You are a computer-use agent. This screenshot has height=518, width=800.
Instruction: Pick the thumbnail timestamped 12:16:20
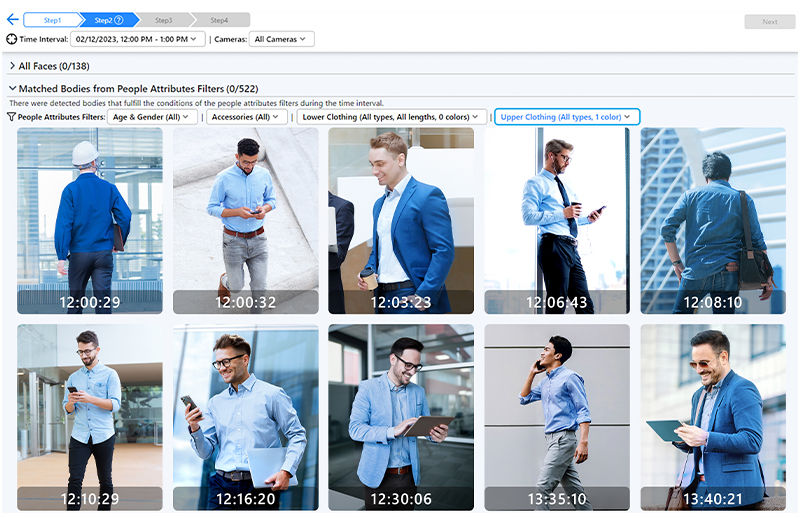pos(246,417)
